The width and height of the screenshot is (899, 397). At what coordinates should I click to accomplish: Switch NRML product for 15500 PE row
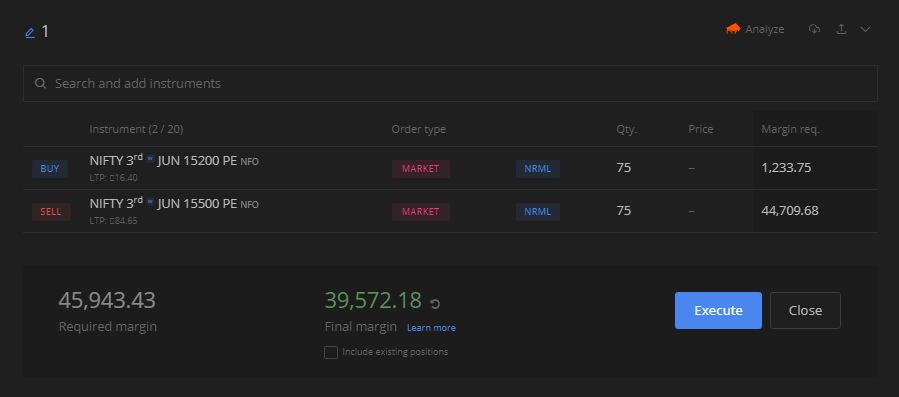(x=538, y=212)
